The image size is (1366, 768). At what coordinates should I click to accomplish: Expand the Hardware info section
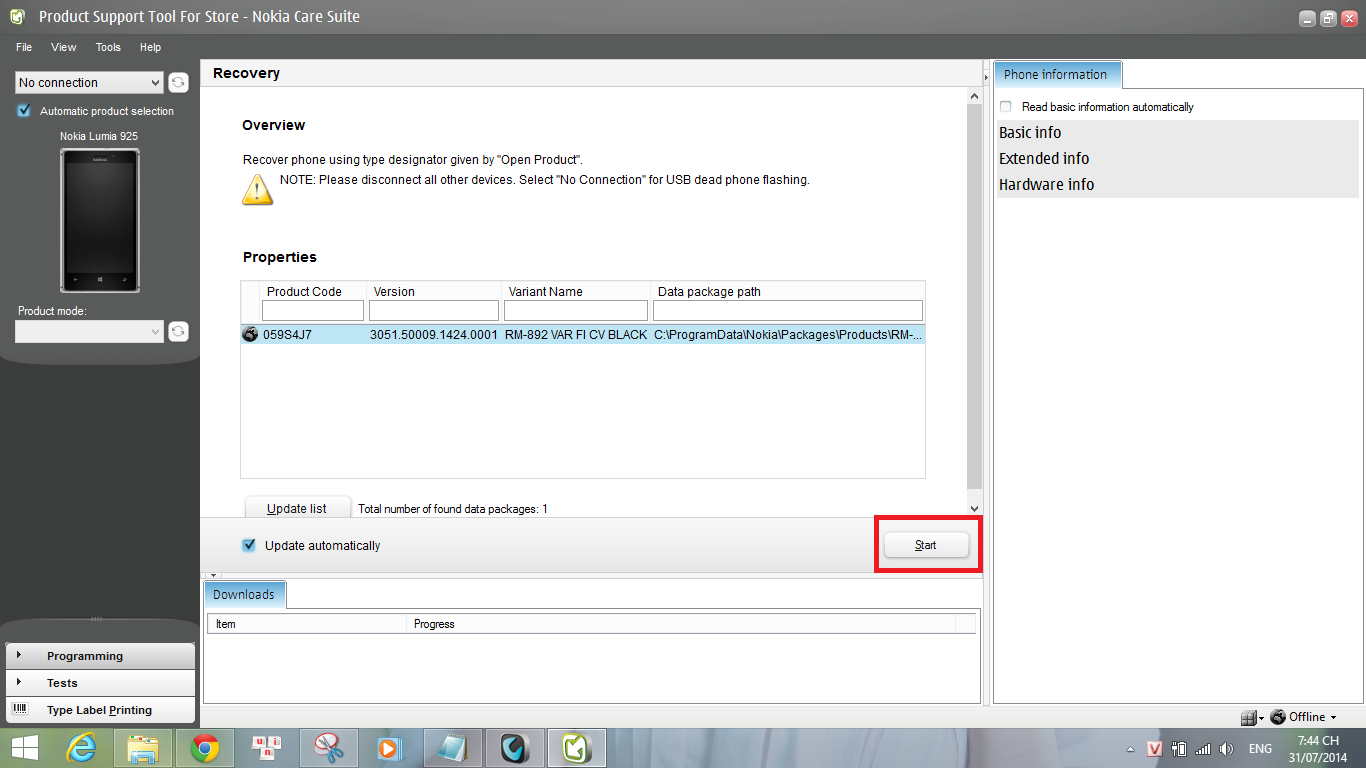[x=1177, y=185]
